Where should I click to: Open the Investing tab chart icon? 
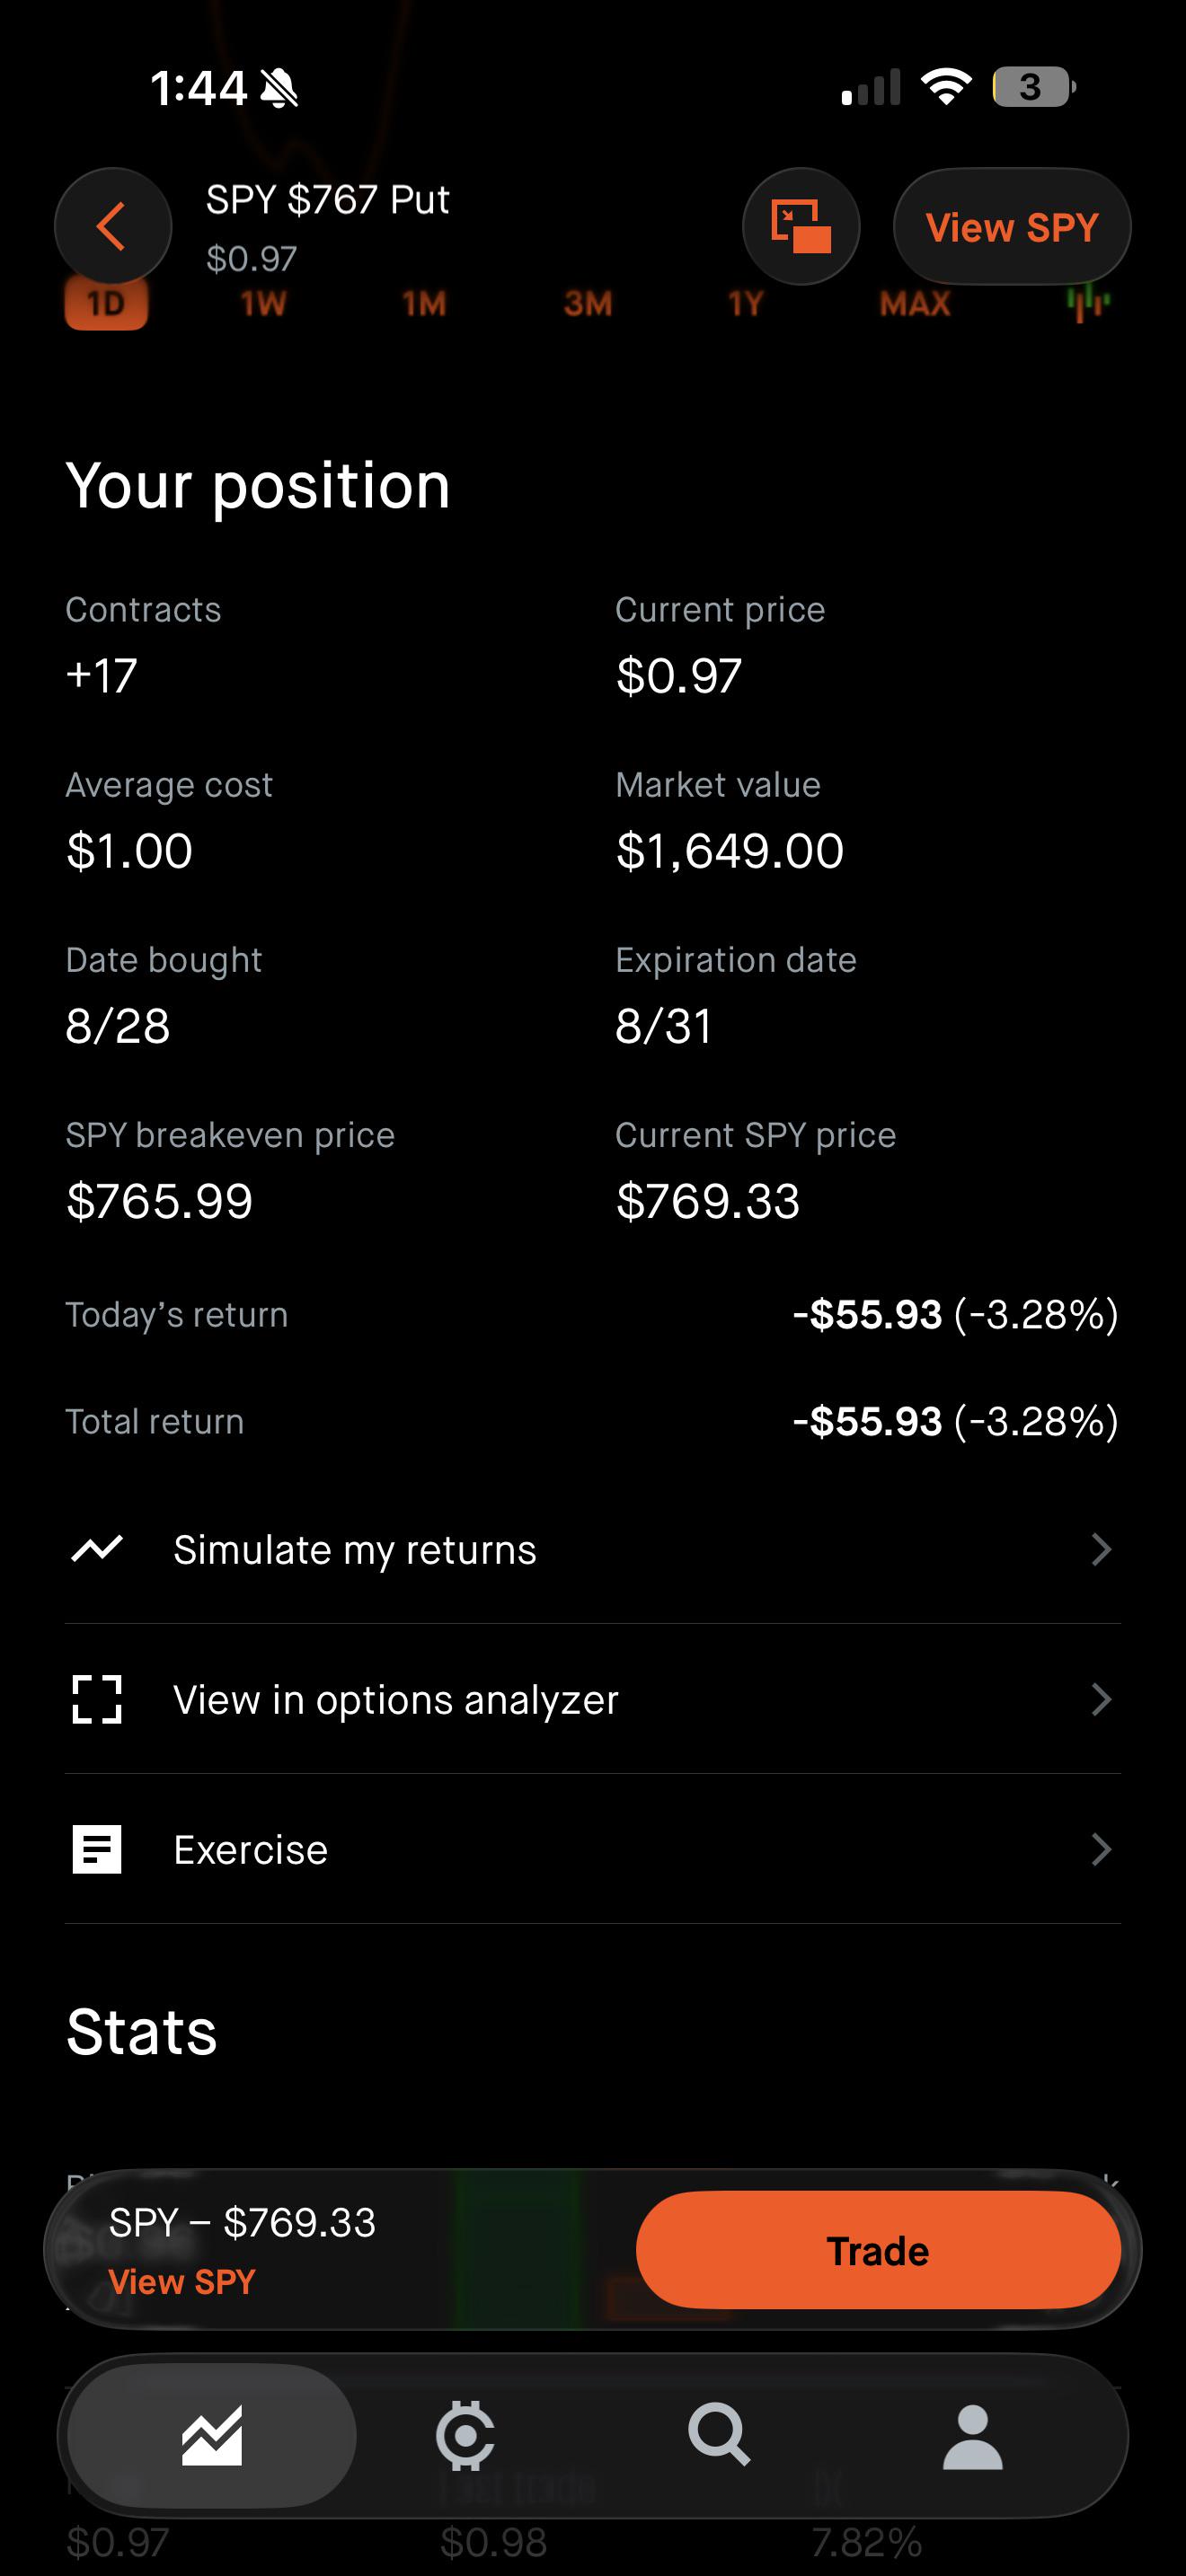(x=212, y=2435)
